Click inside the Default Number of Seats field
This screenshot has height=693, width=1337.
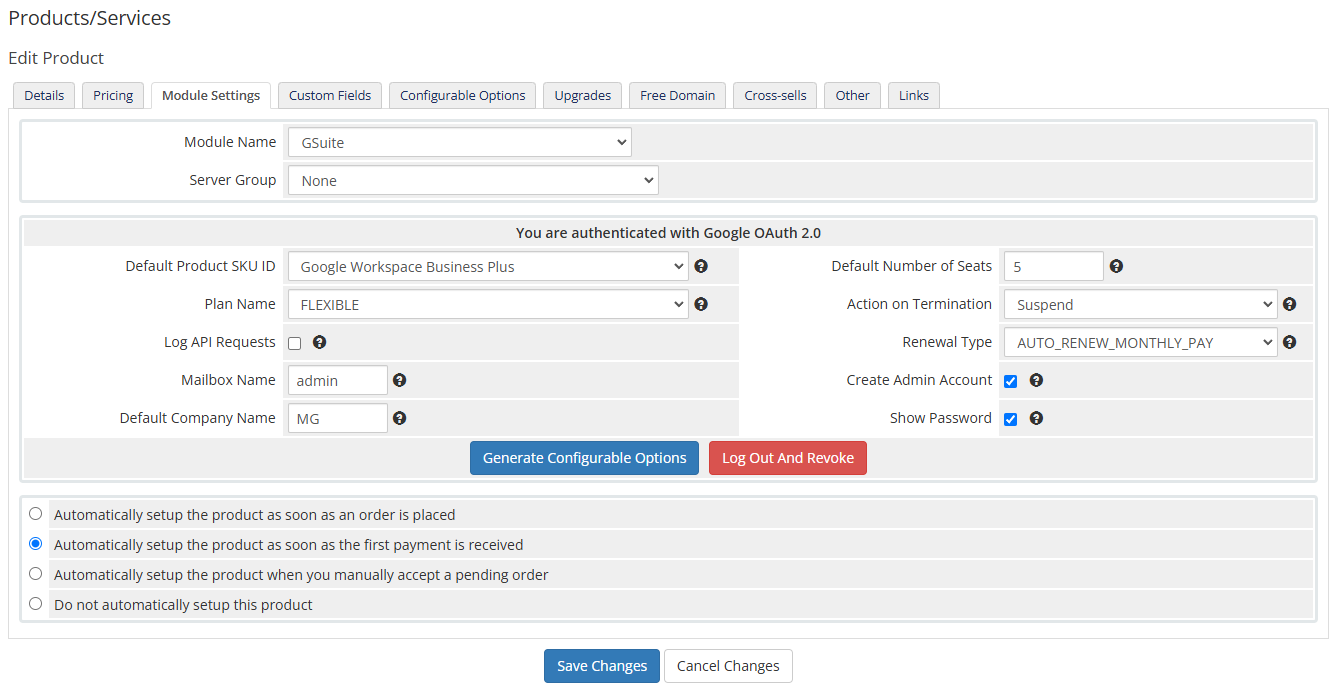click(1053, 266)
